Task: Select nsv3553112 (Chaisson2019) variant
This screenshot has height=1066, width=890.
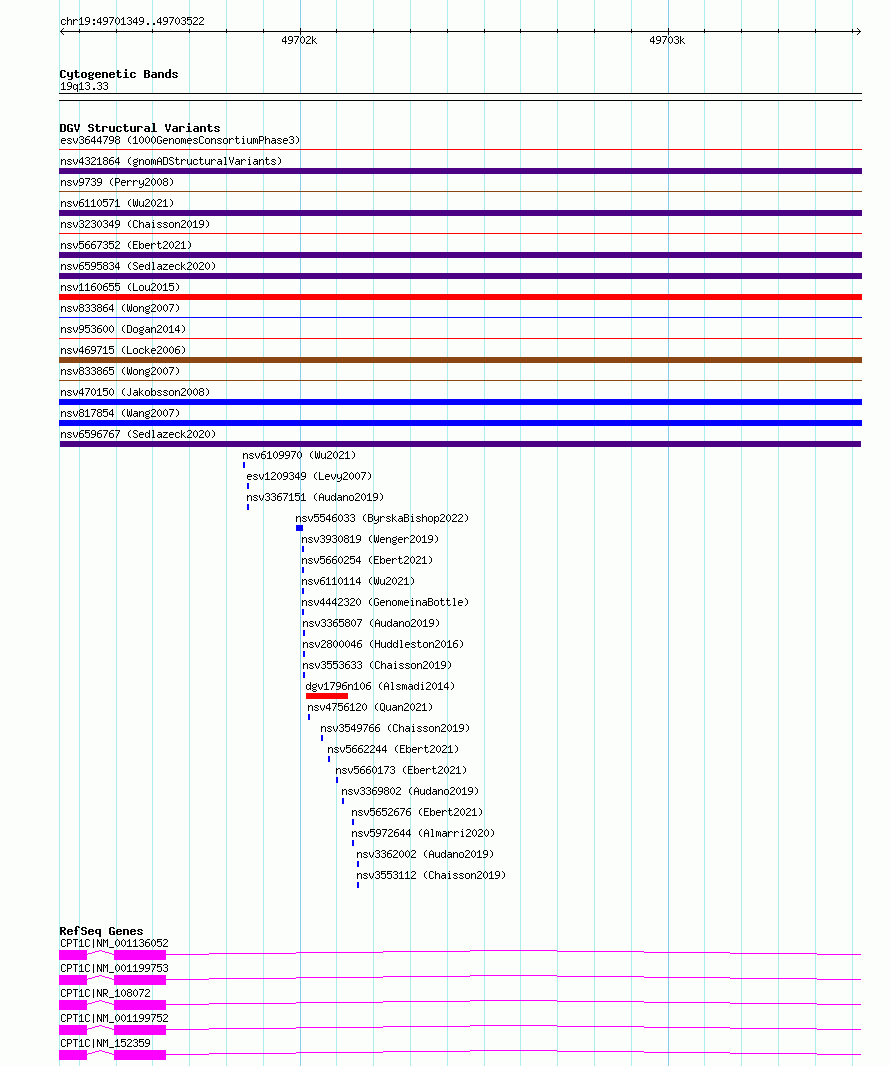Action: 431,876
